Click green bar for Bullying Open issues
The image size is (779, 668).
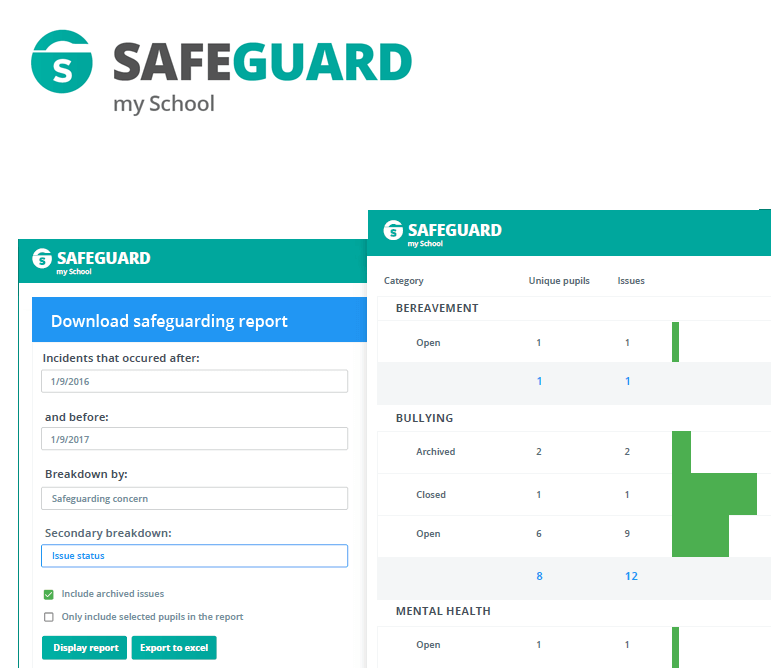(700, 535)
